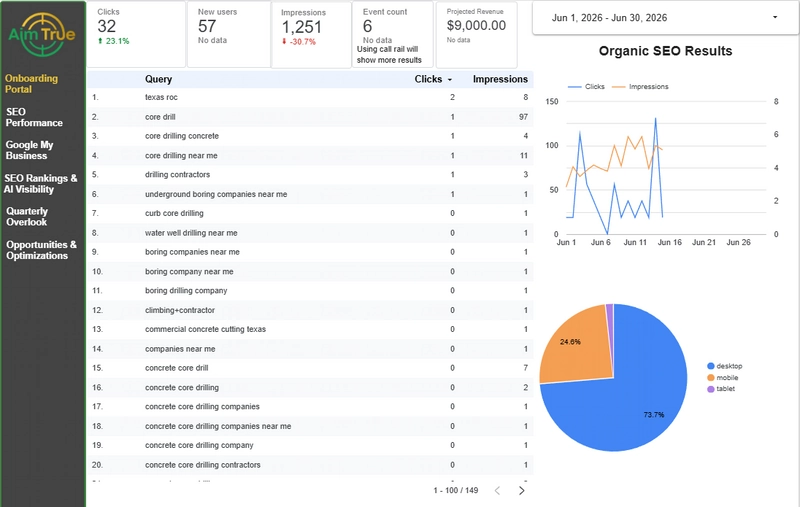Toggle the Impressions series in chart legend
This screenshot has width=800, height=507.
(640, 87)
